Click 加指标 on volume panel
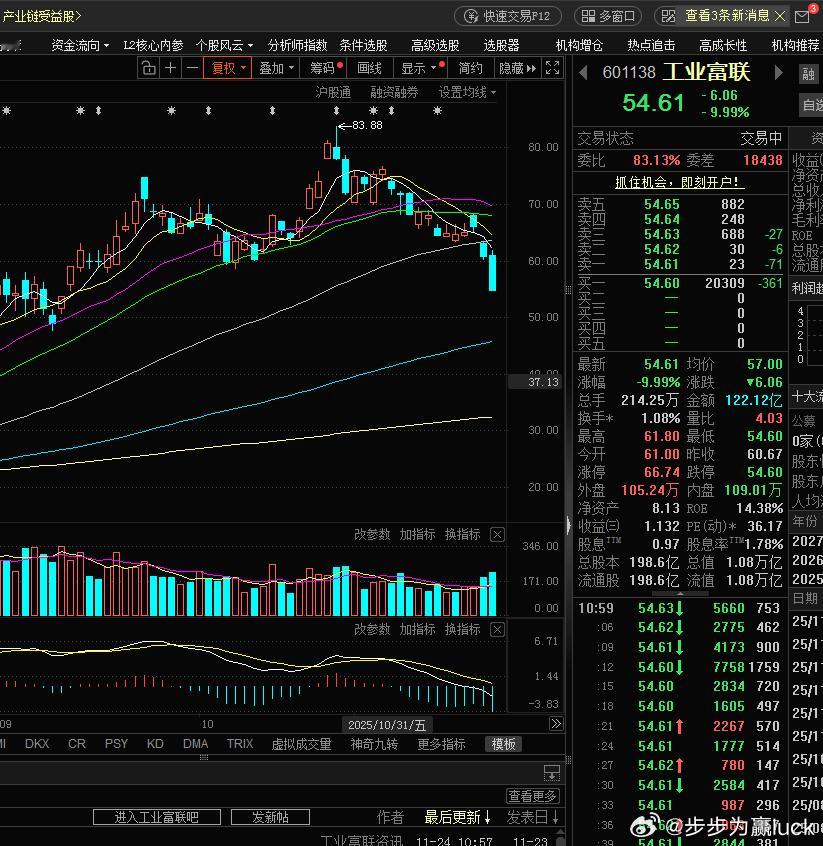Screen dimensions: 823x846 click(x=417, y=535)
